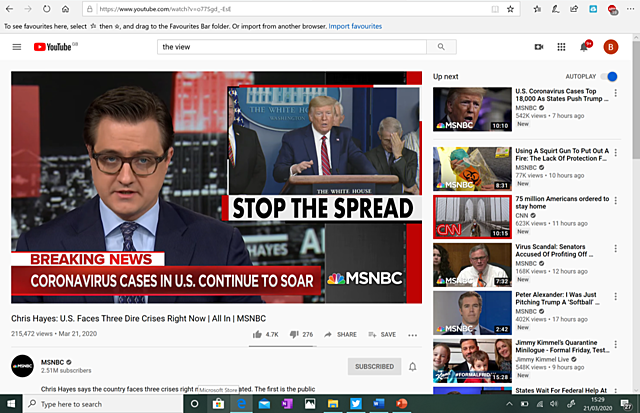Click the Subscribed button
The image size is (640, 413).
(374, 366)
